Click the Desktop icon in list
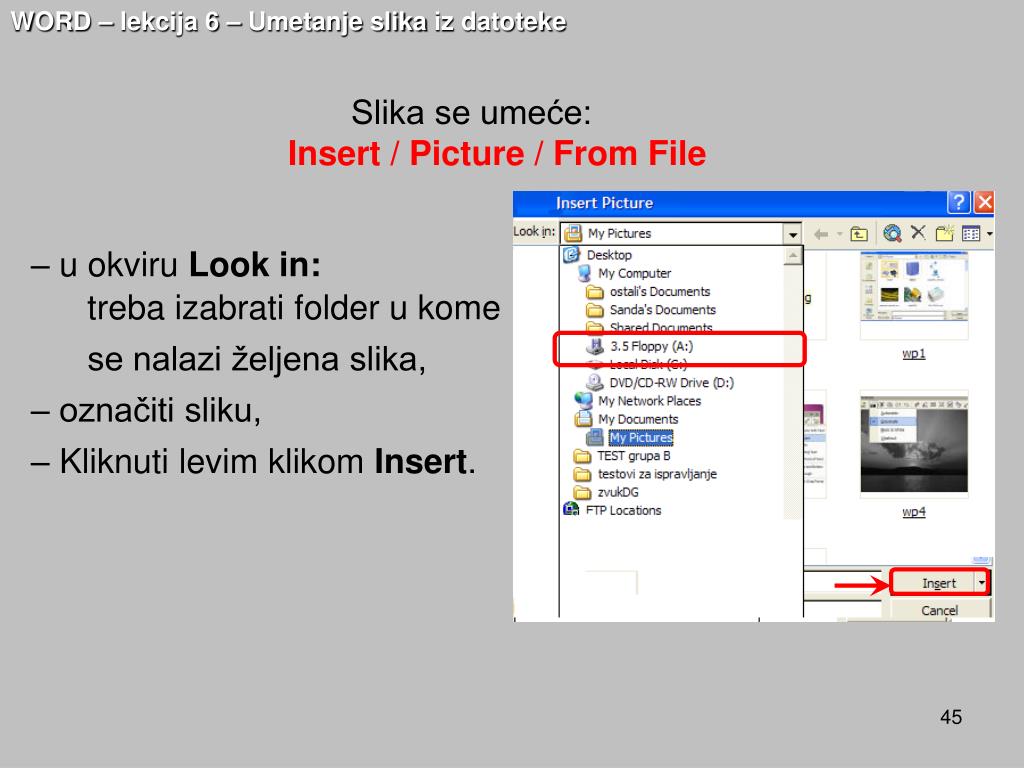Image resolution: width=1024 pixels, height=768 pixels. [571, 255]
